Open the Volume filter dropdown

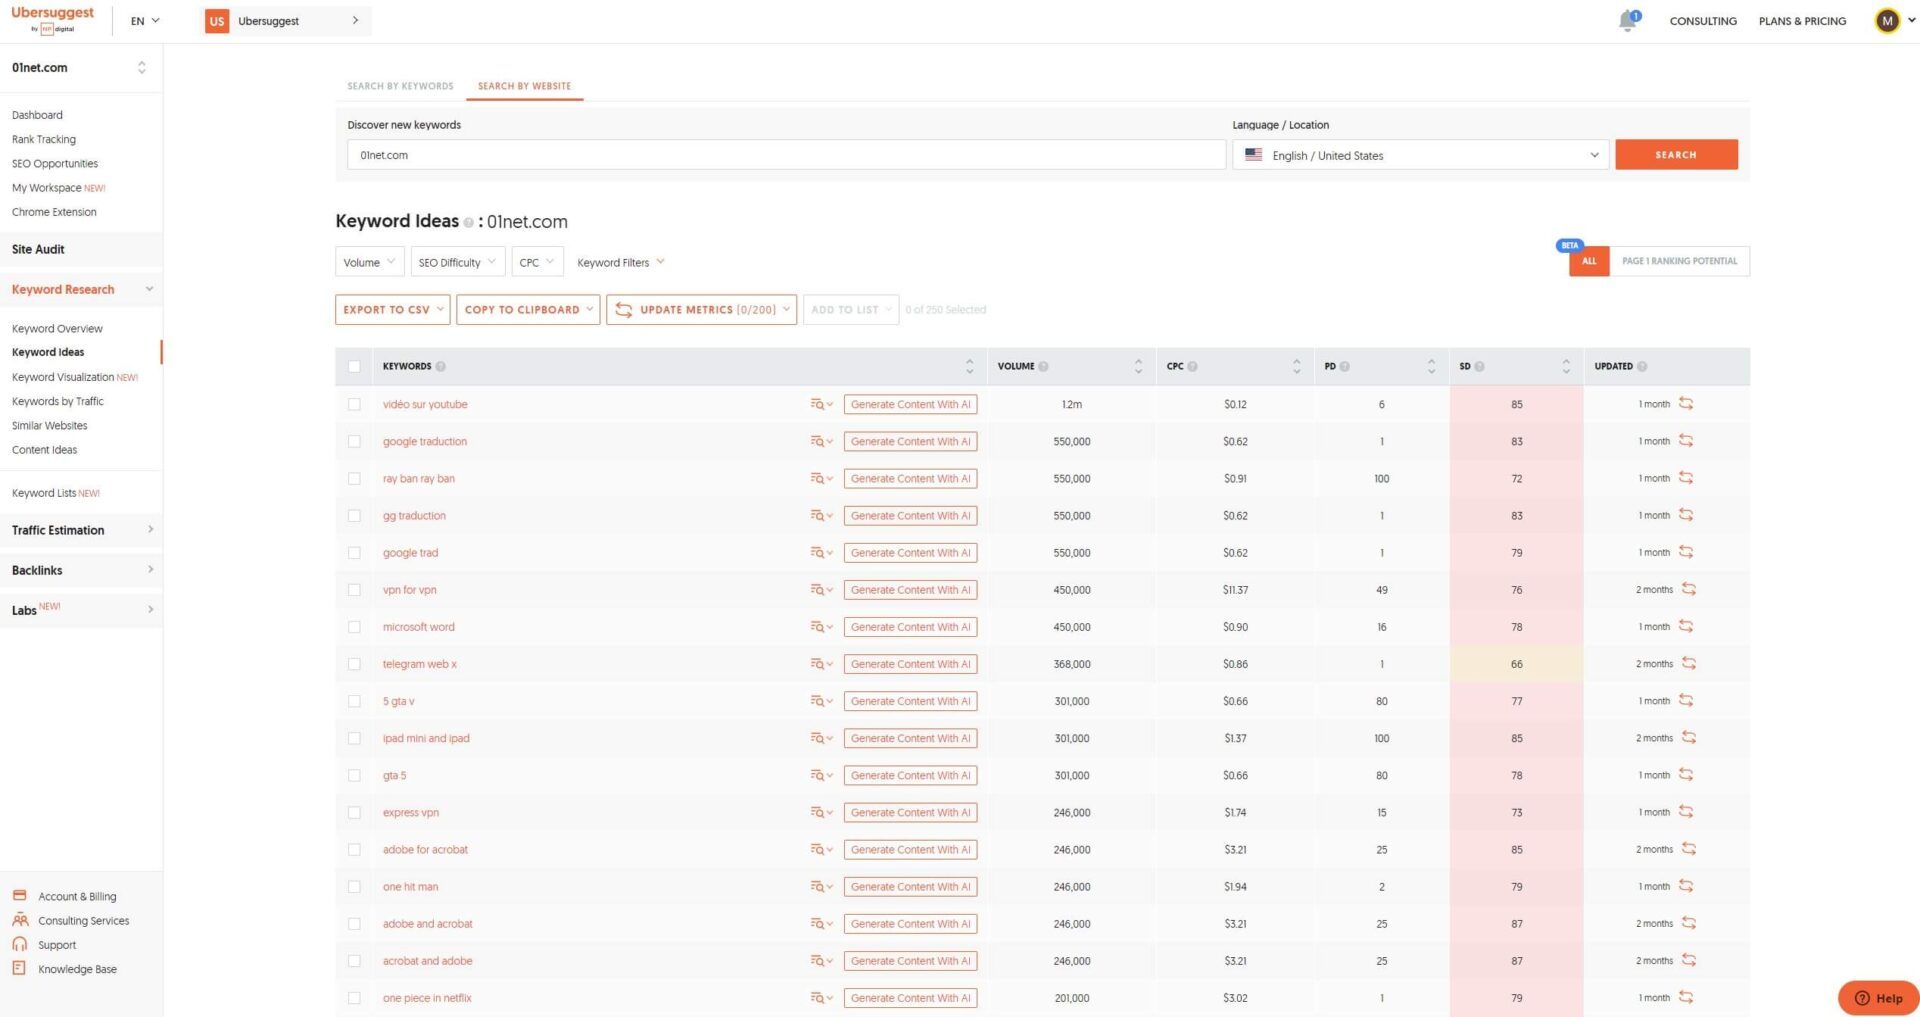pos(369,262)
